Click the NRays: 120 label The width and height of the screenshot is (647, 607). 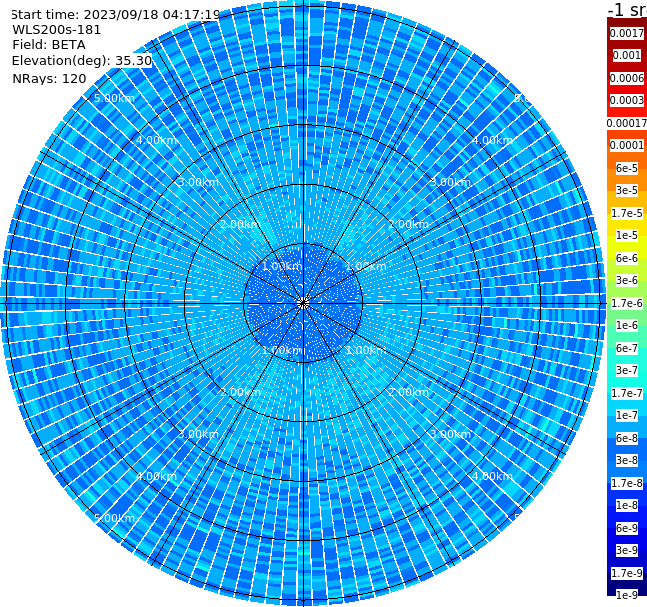point(49,78)
